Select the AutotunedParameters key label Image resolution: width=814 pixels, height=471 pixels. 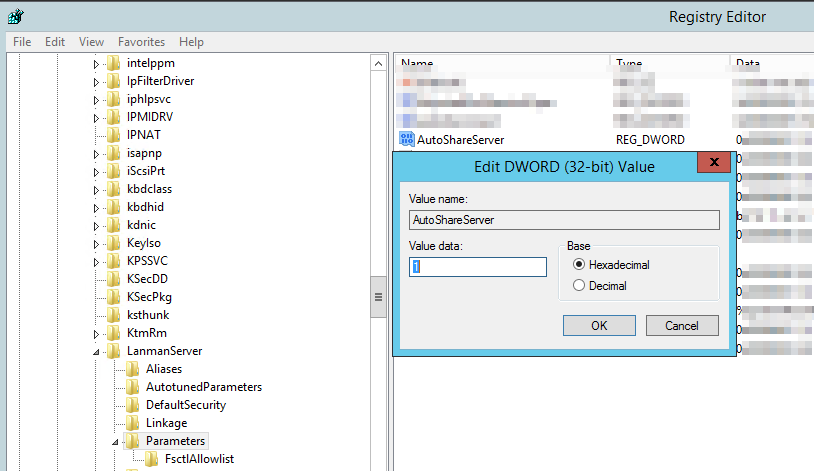[x=204, y=387]
